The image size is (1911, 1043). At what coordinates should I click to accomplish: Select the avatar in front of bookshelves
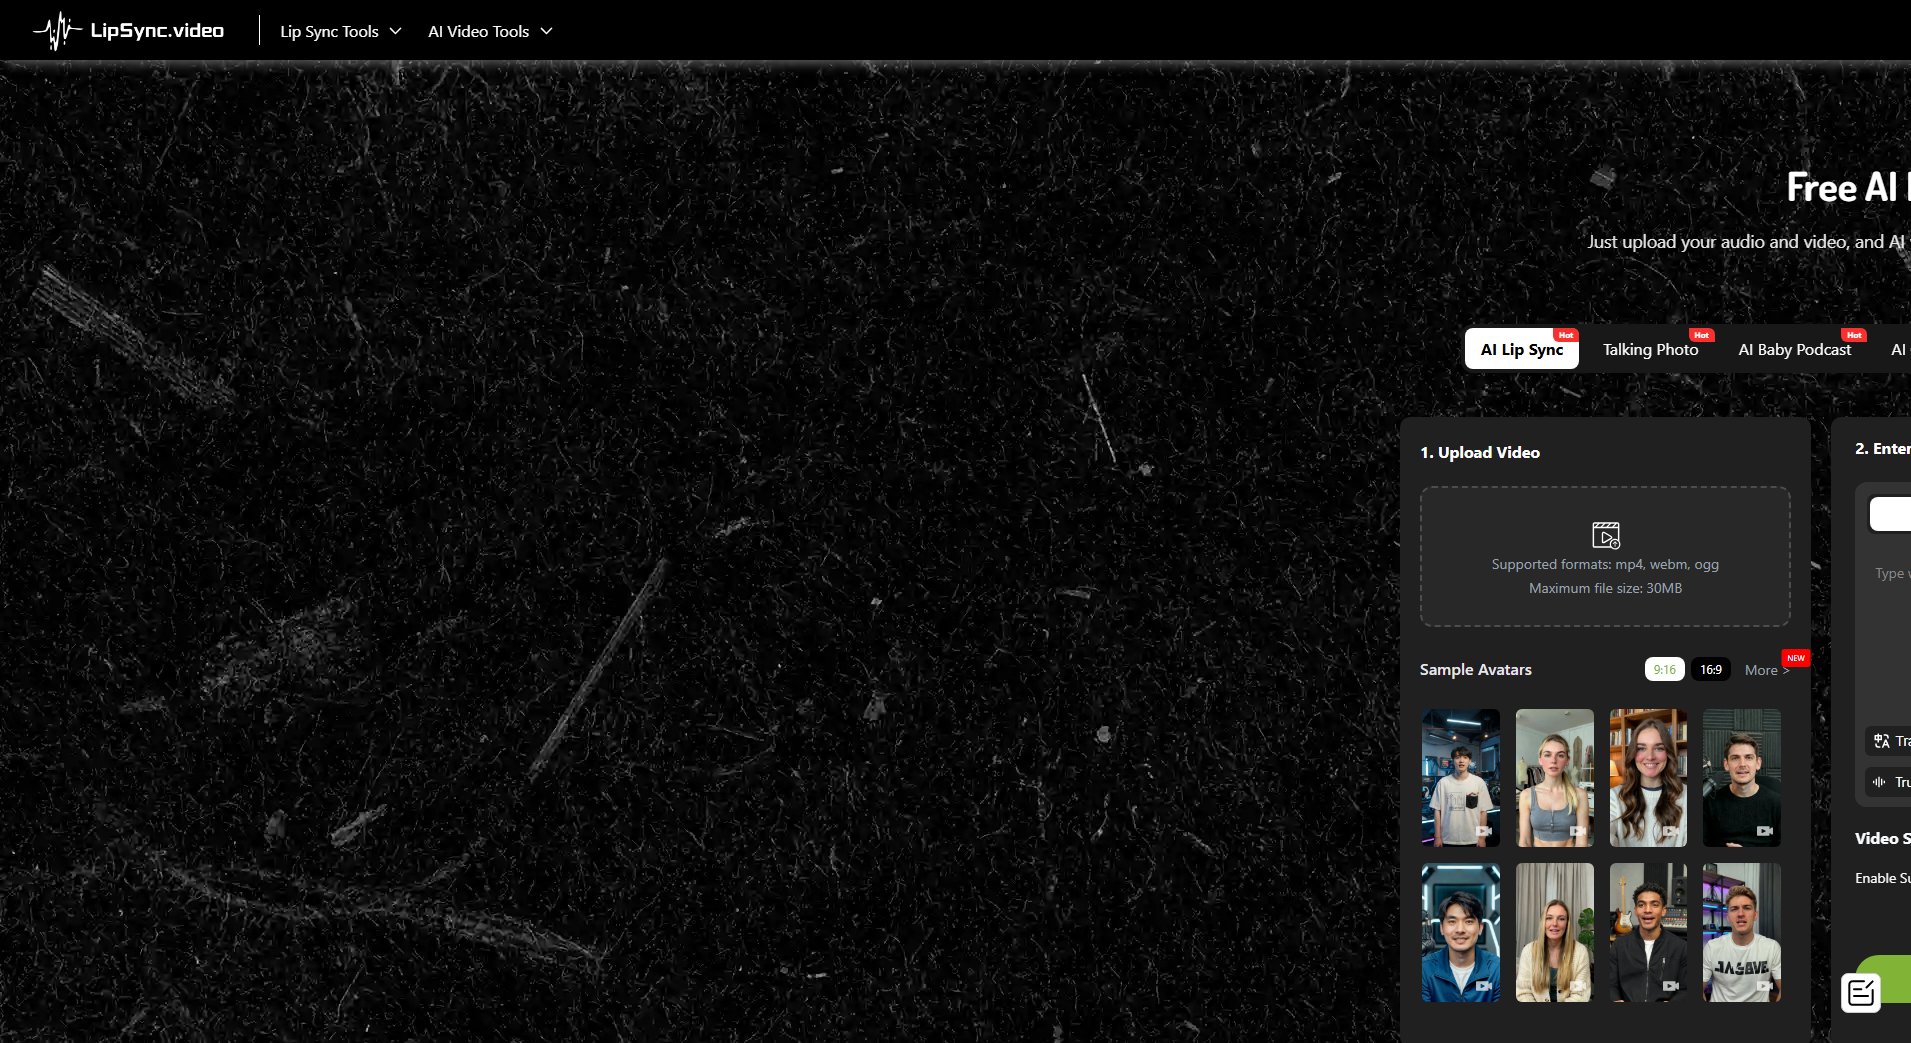coord(1647,778)
